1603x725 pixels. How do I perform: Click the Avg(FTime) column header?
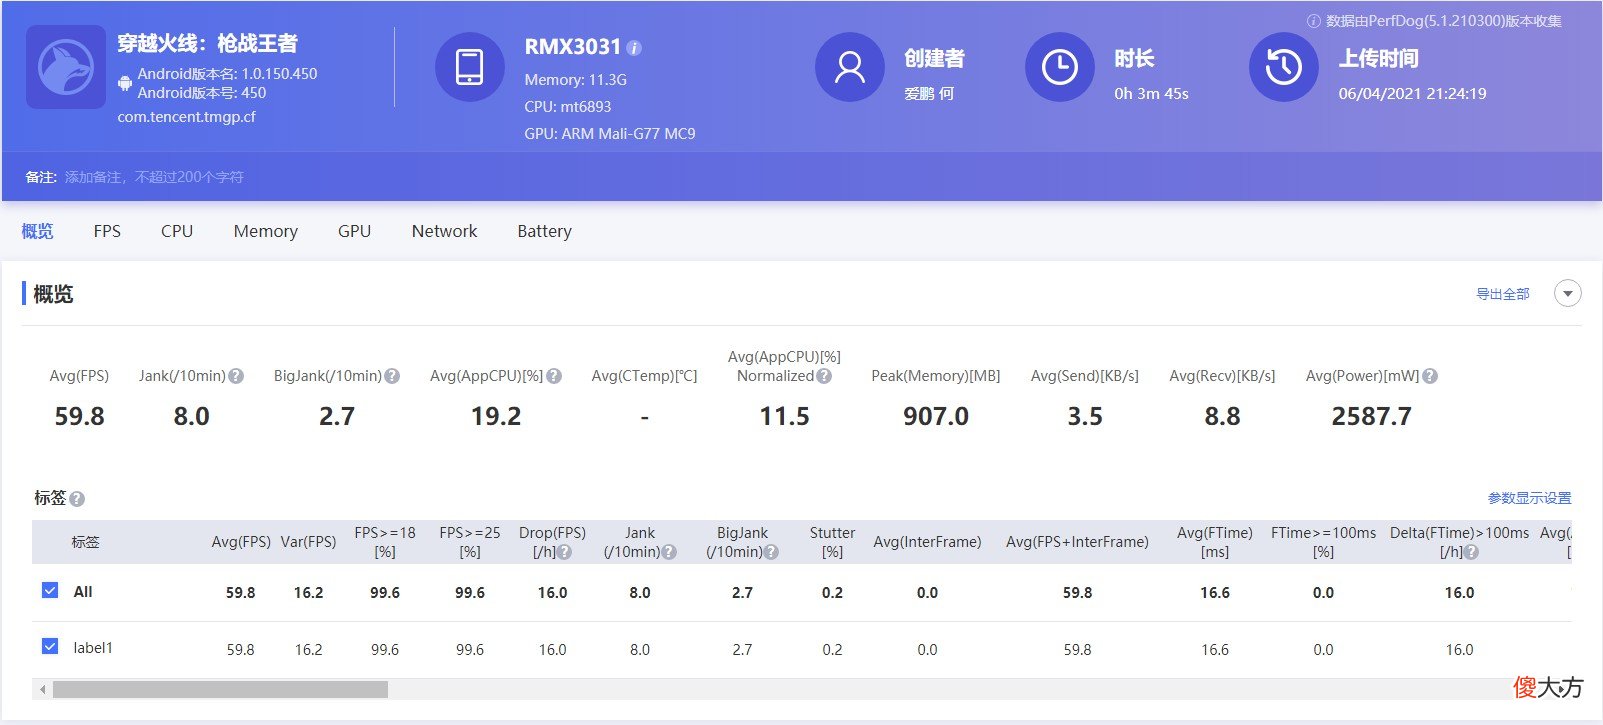coord(1215,542)
